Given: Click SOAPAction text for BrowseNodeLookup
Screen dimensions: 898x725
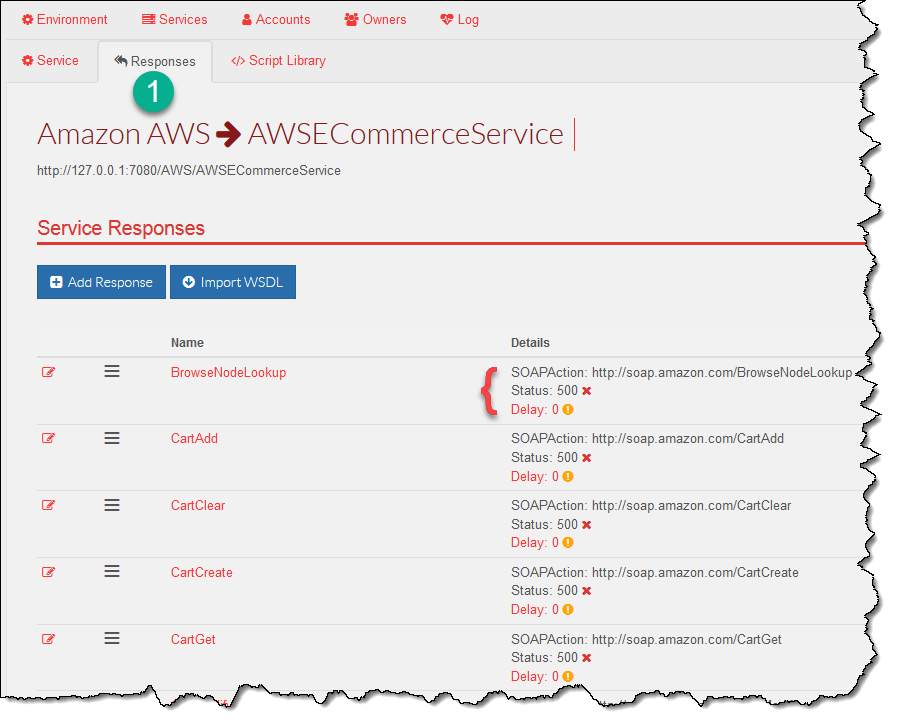Looking at the screenshot, I should pyautogui.click(x=682, y=372).
